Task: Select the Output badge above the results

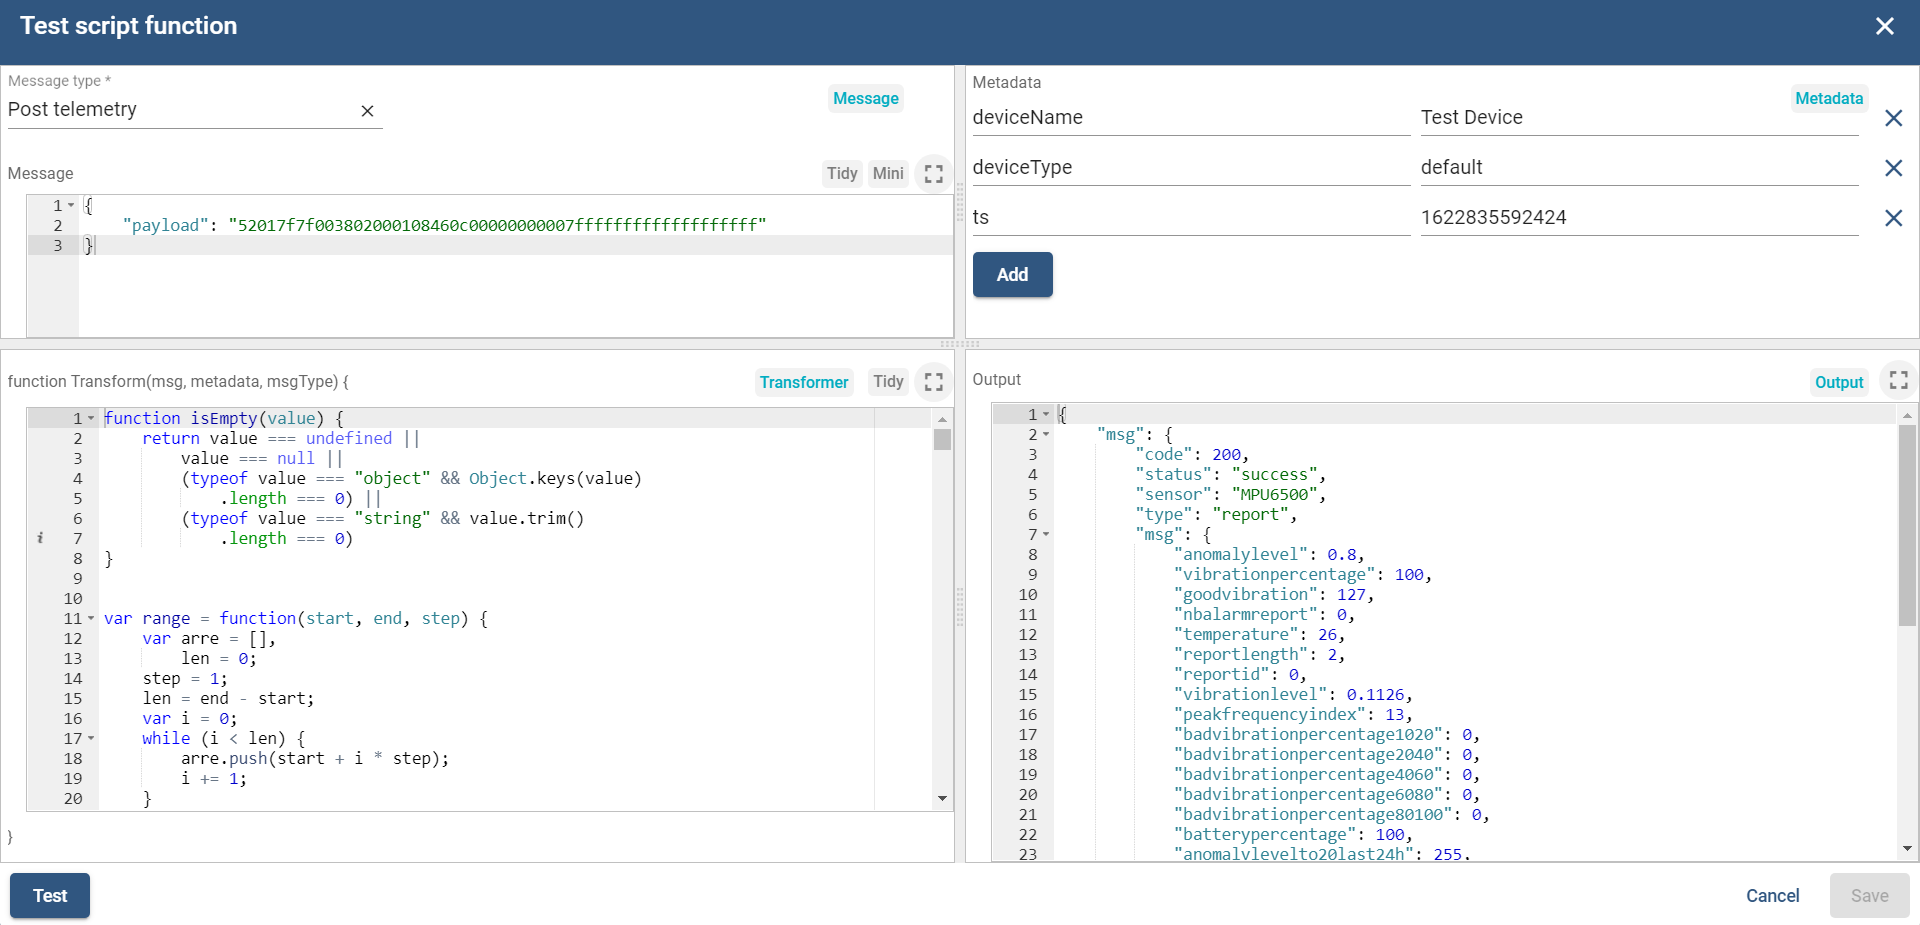Action: click(x=1838, y=381)
